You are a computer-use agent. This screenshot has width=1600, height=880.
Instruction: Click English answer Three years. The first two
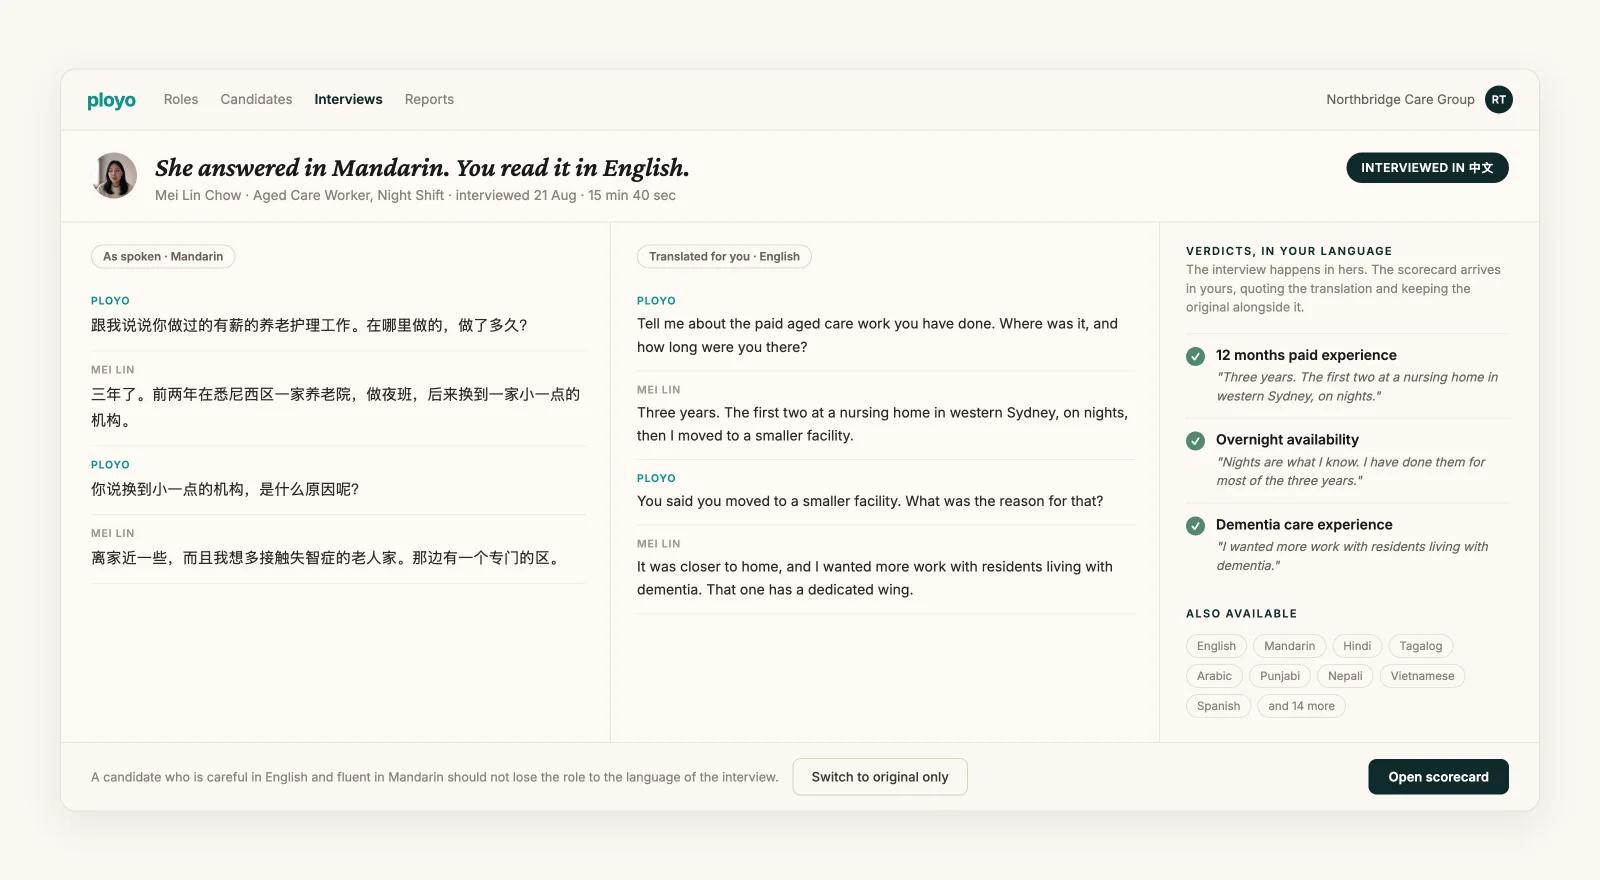[x=882, y=424]
